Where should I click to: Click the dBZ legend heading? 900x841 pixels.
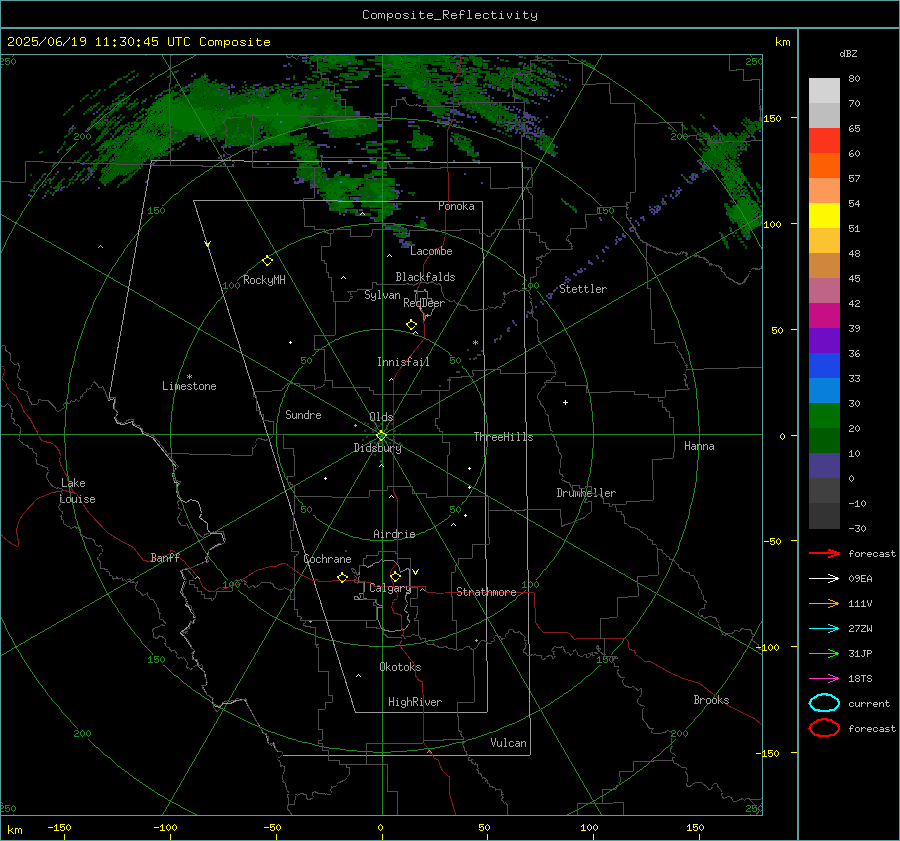(848, 53)
